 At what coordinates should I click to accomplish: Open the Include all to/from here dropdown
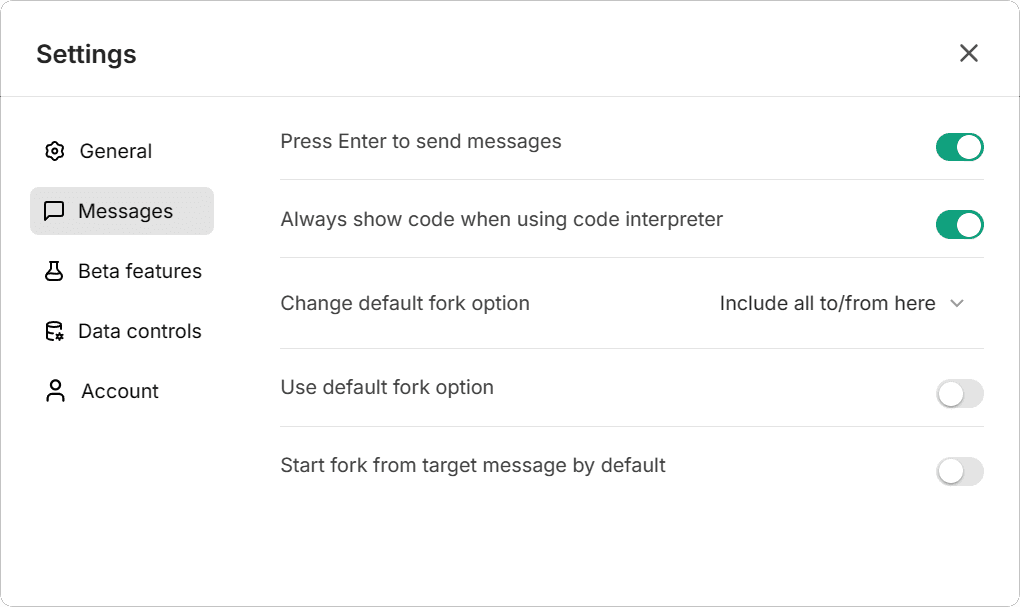point(828,303)
